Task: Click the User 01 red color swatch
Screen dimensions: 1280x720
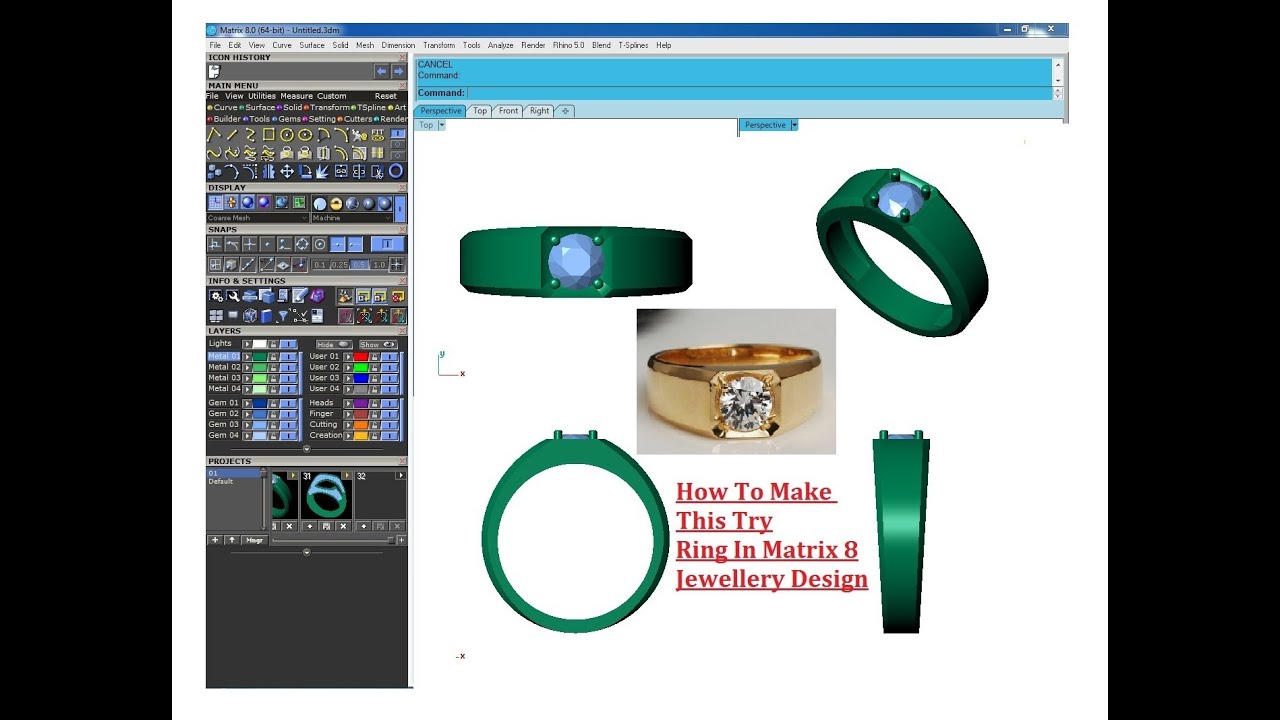Action: click(361, 357)
